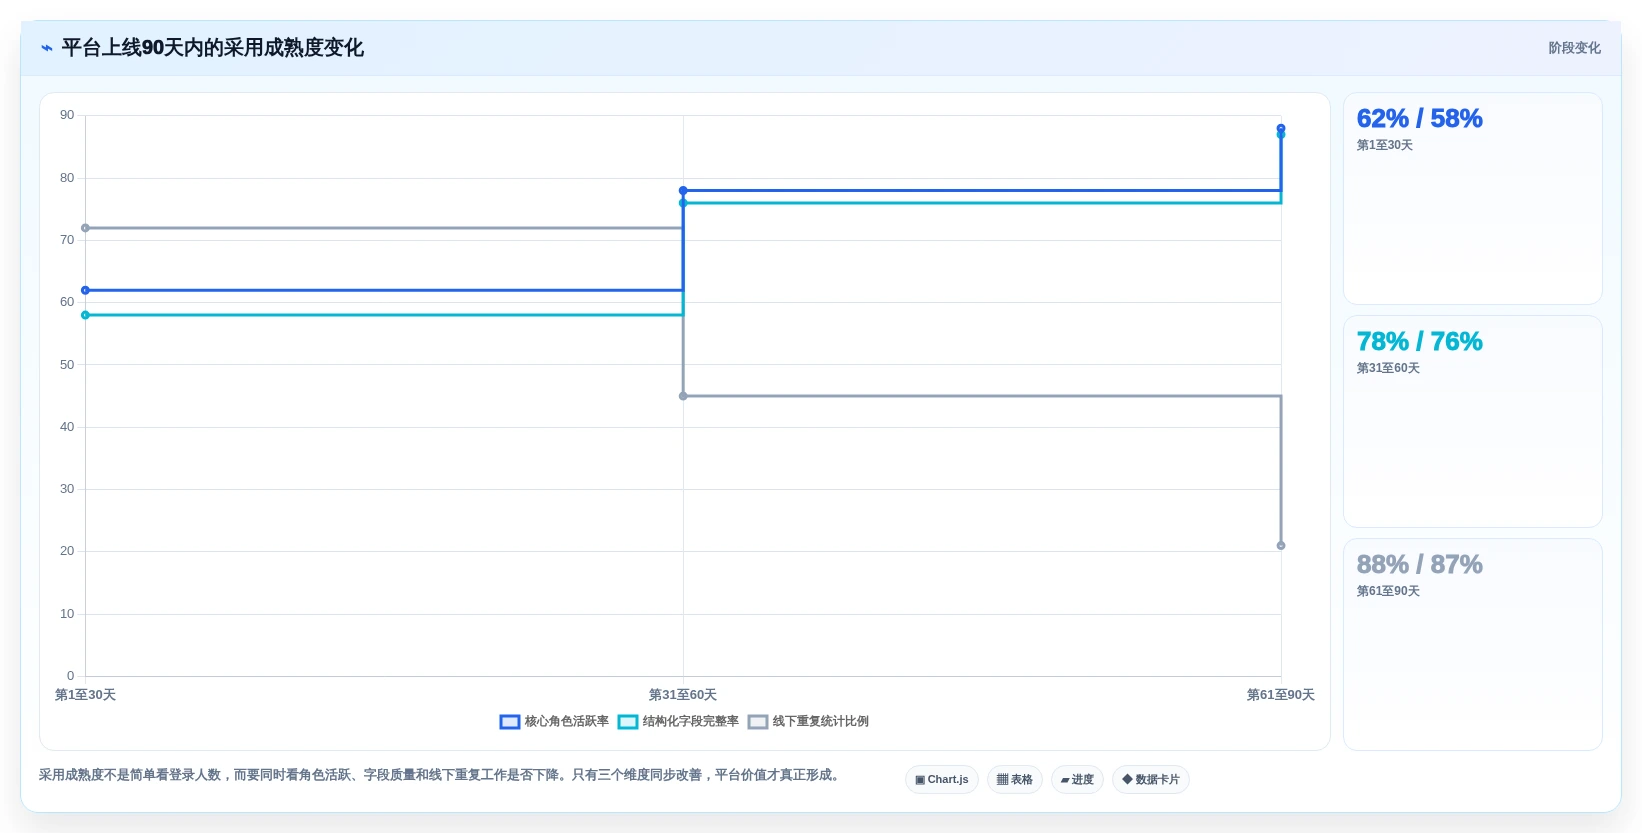Viewport: 1642px width, 833px height.
Task: Click the lightning icon beside the chart title
Action: pos(47,48)
